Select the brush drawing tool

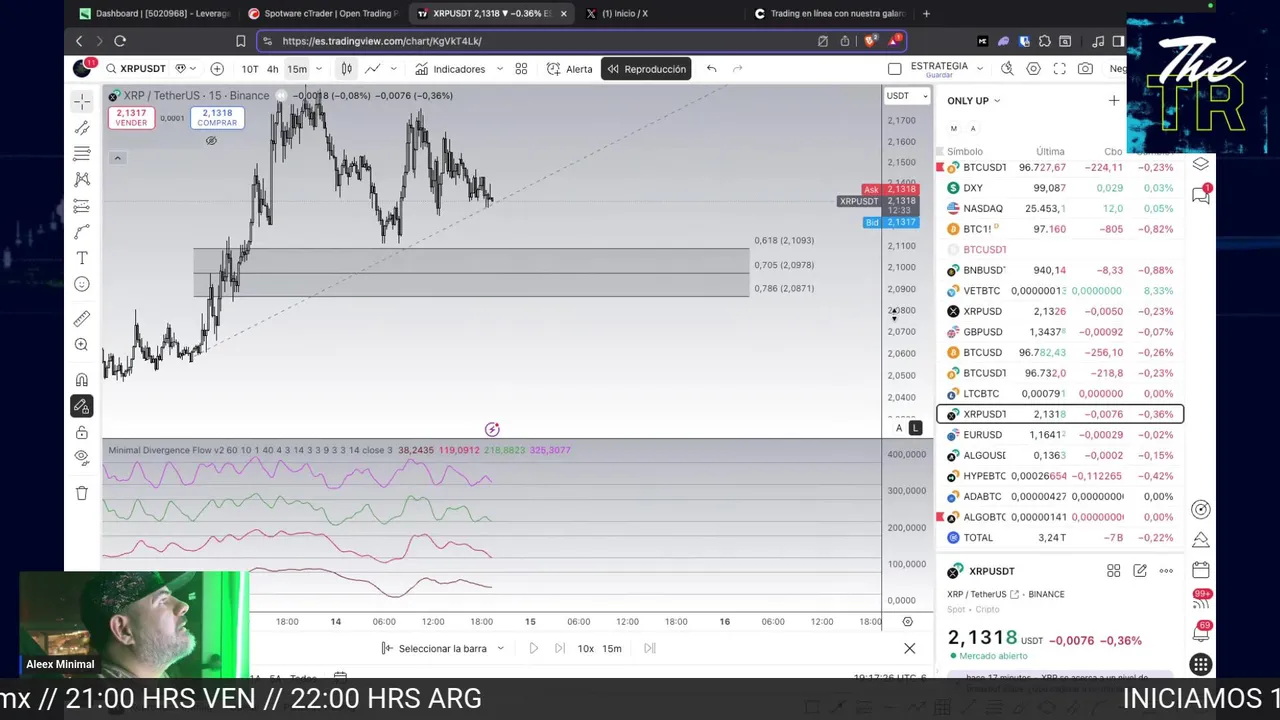(x=82, y=232)
